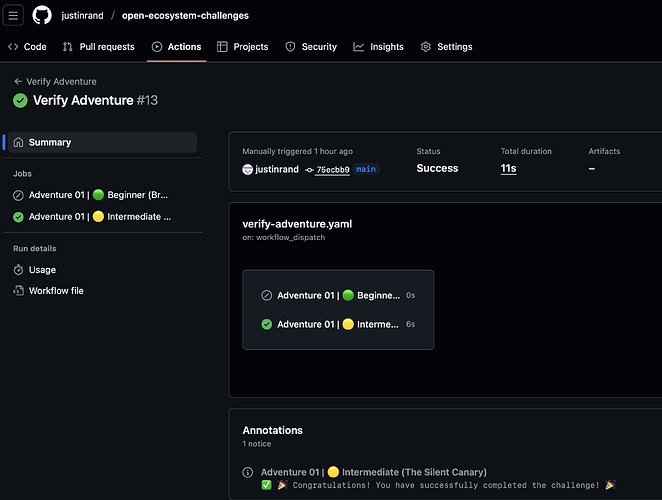Click the Insights graph icon
The width and height of the screenshot is (662, 500).
358,47
